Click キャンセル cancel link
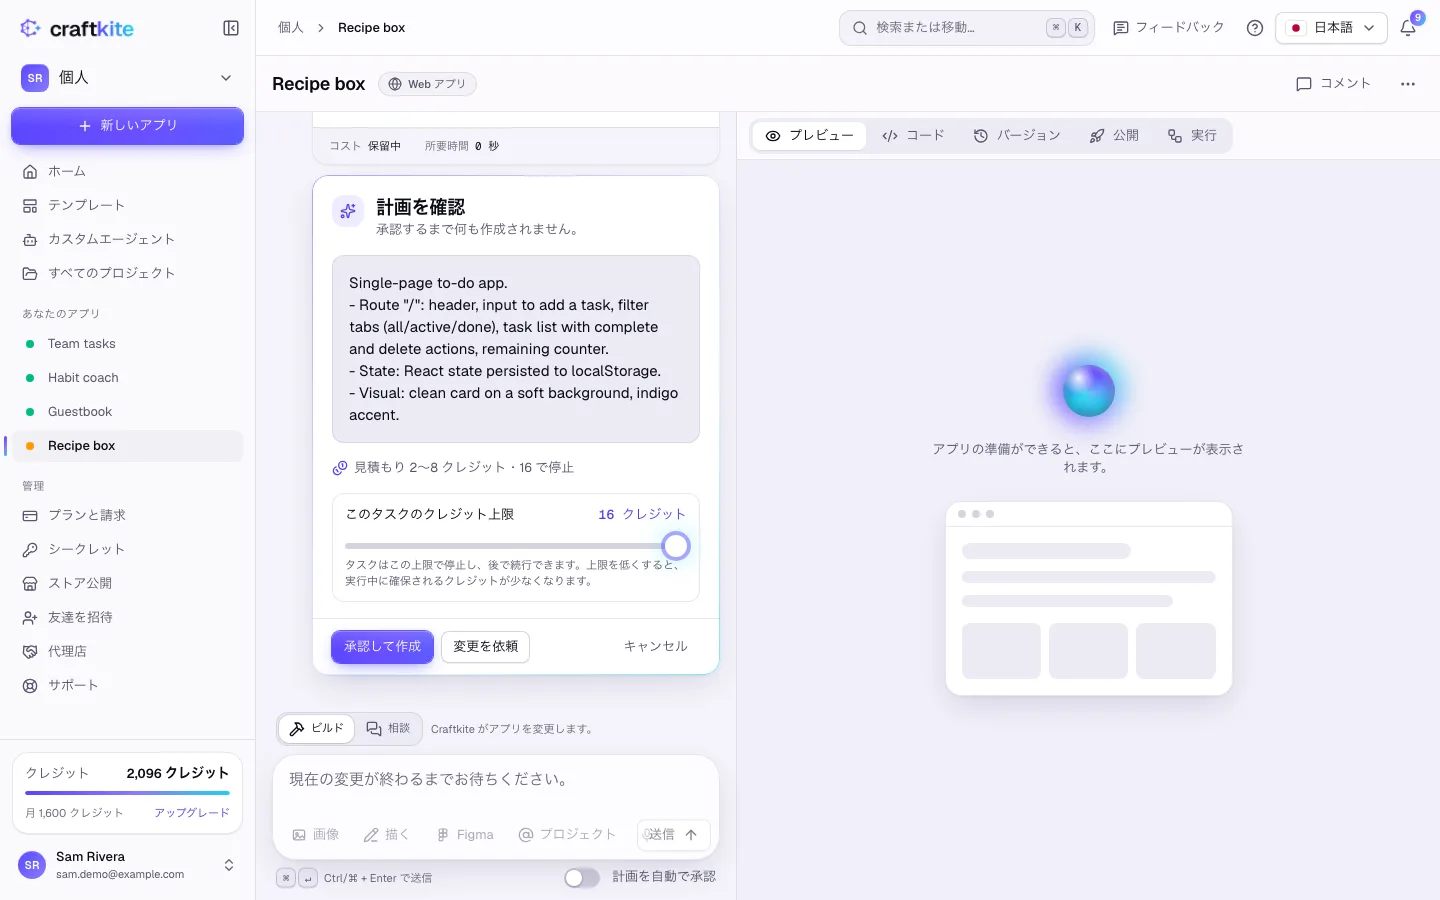 tap(656, 647)
